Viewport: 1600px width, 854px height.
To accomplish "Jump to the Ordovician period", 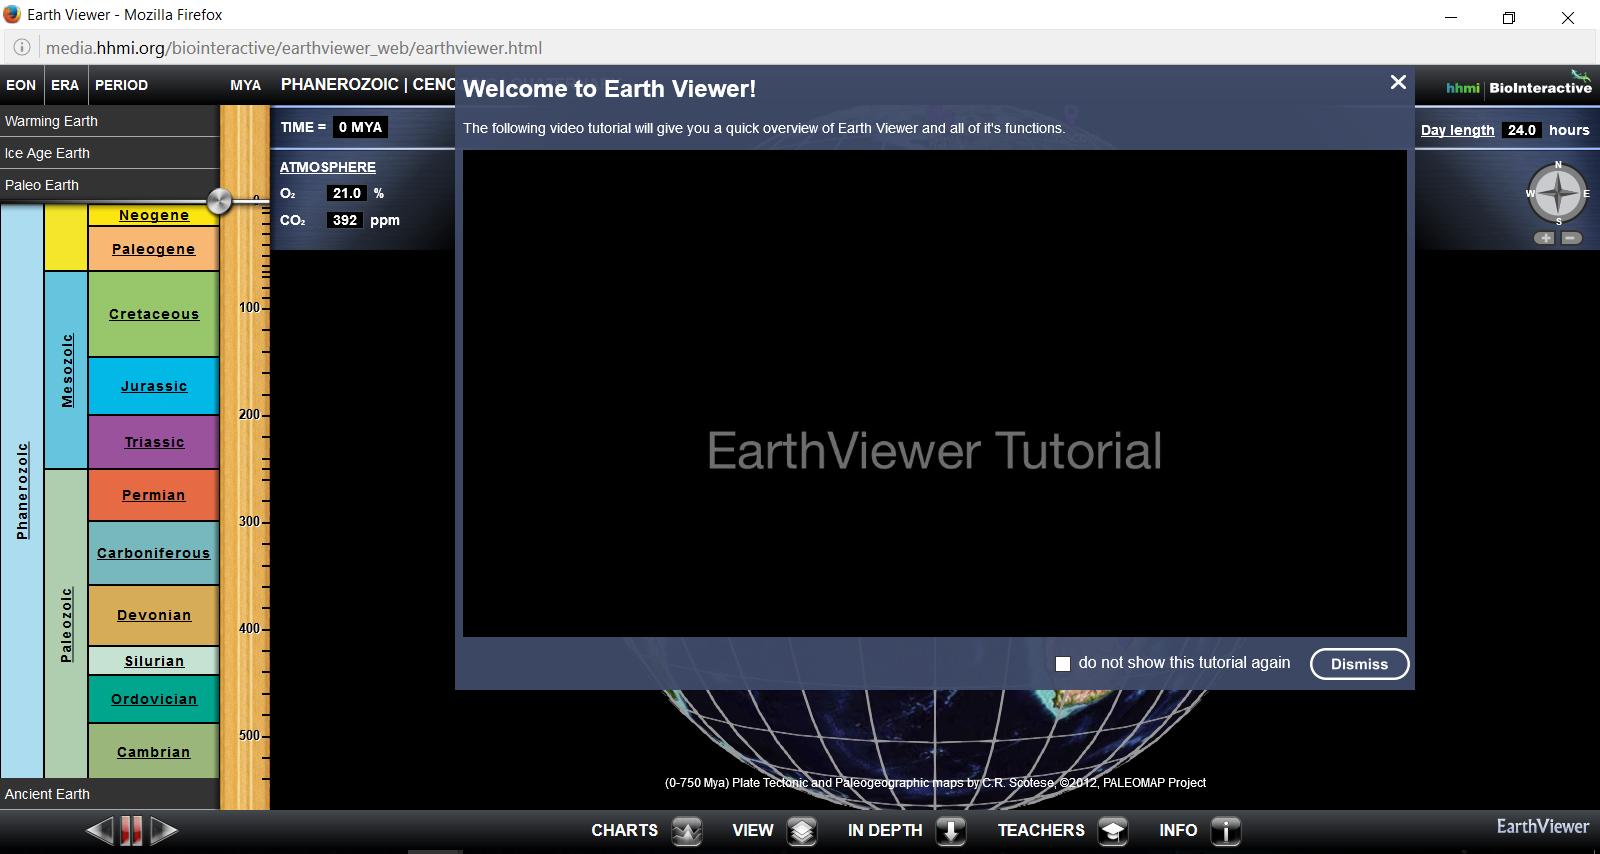I will point(154,699).
